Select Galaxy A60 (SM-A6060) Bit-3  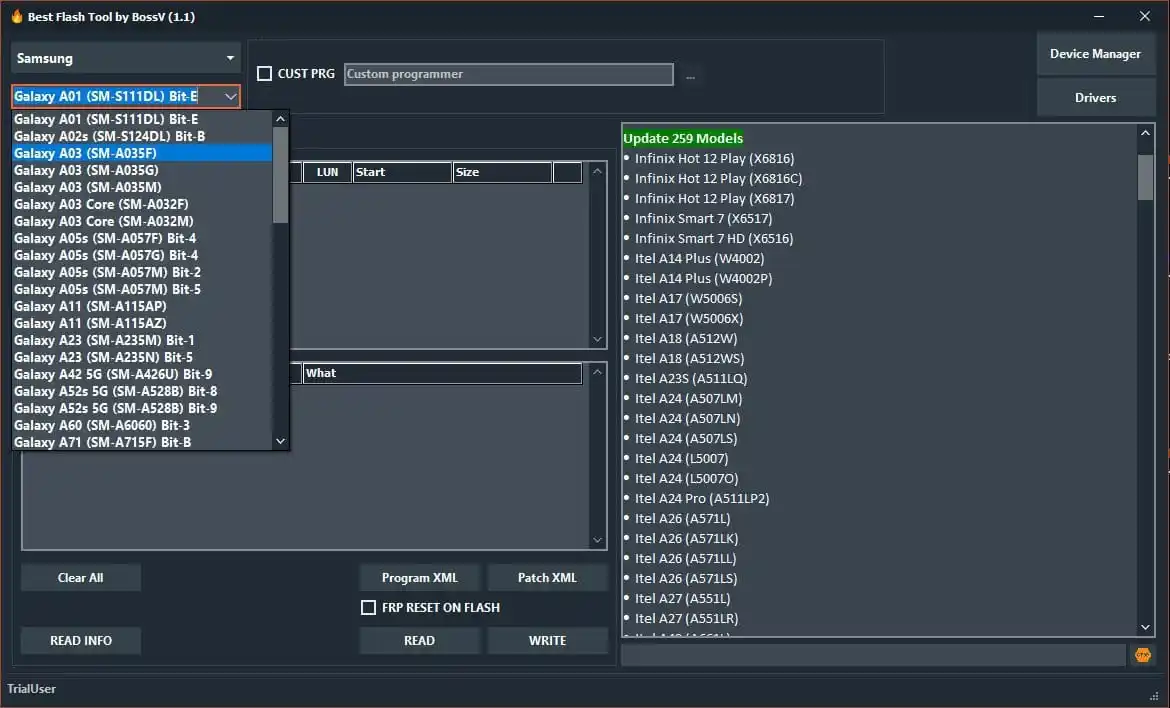(x=142, y=425)
